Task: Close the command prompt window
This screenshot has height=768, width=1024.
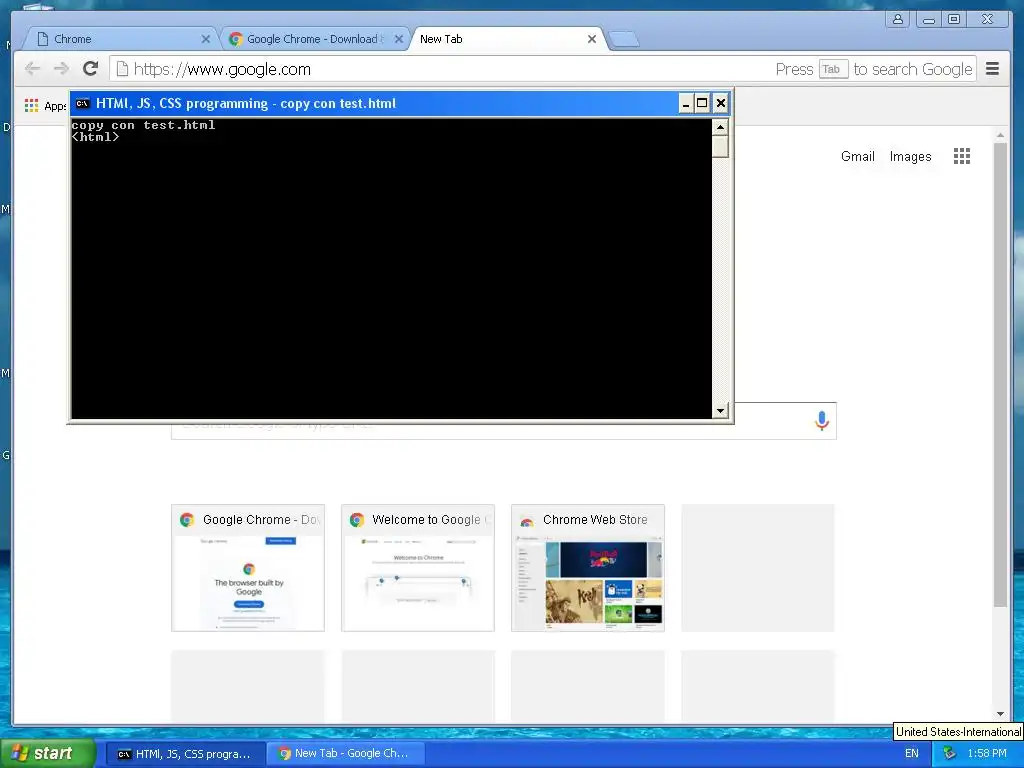Action: [x=720, y=103]
